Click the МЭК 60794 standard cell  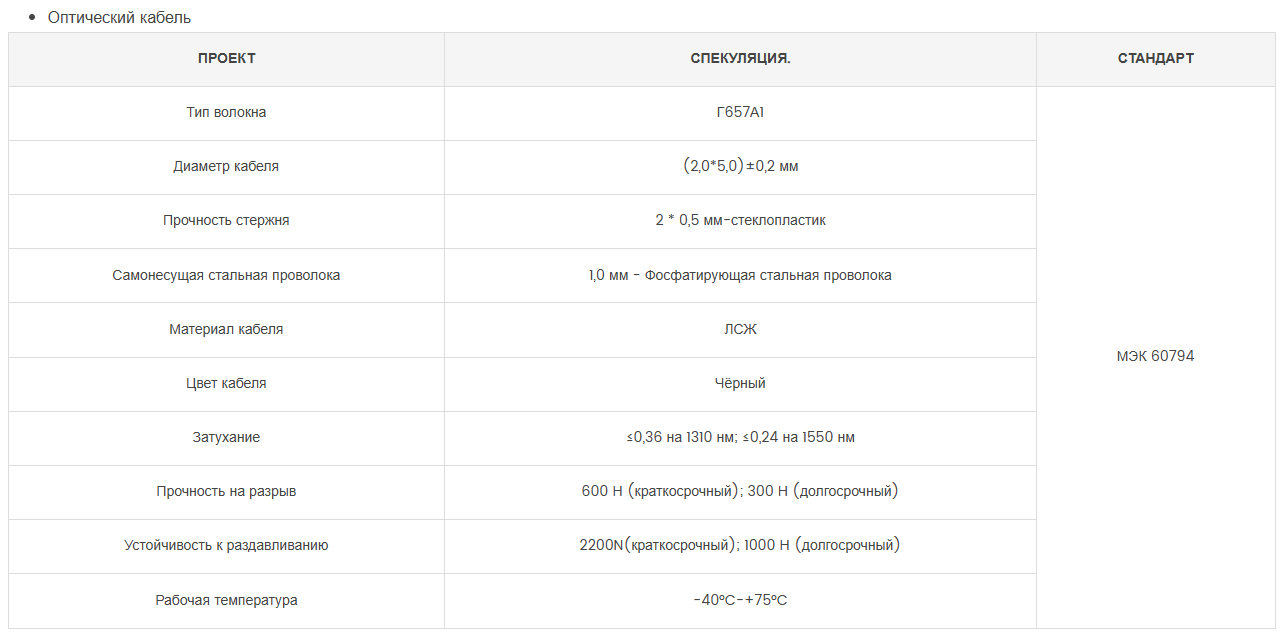tap(1155, 357)
